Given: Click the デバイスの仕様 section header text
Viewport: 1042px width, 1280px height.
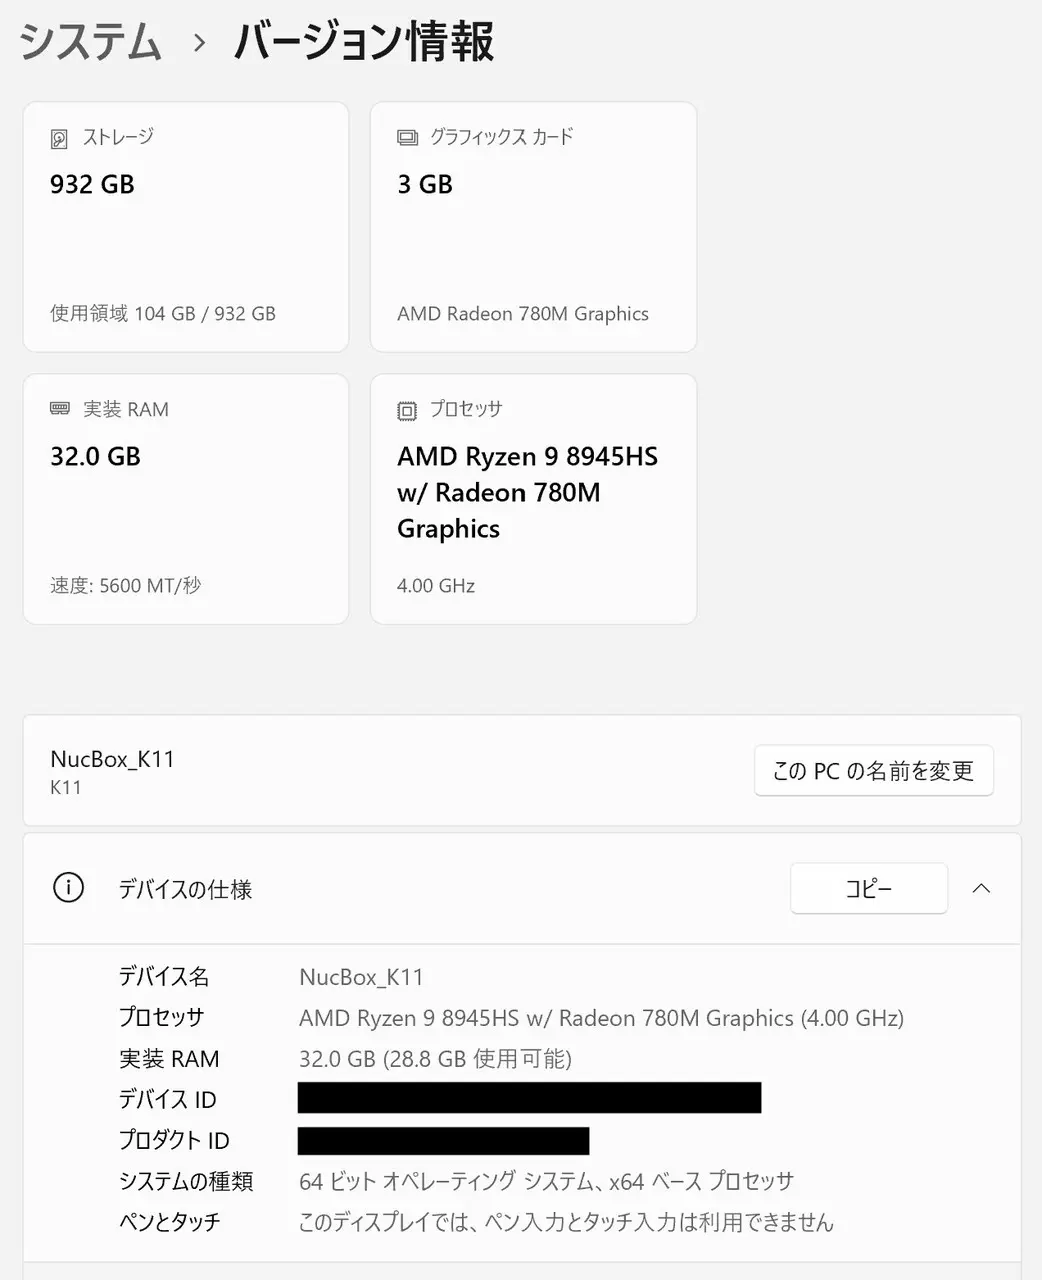Looking at the screenshot, I should 185,889.
